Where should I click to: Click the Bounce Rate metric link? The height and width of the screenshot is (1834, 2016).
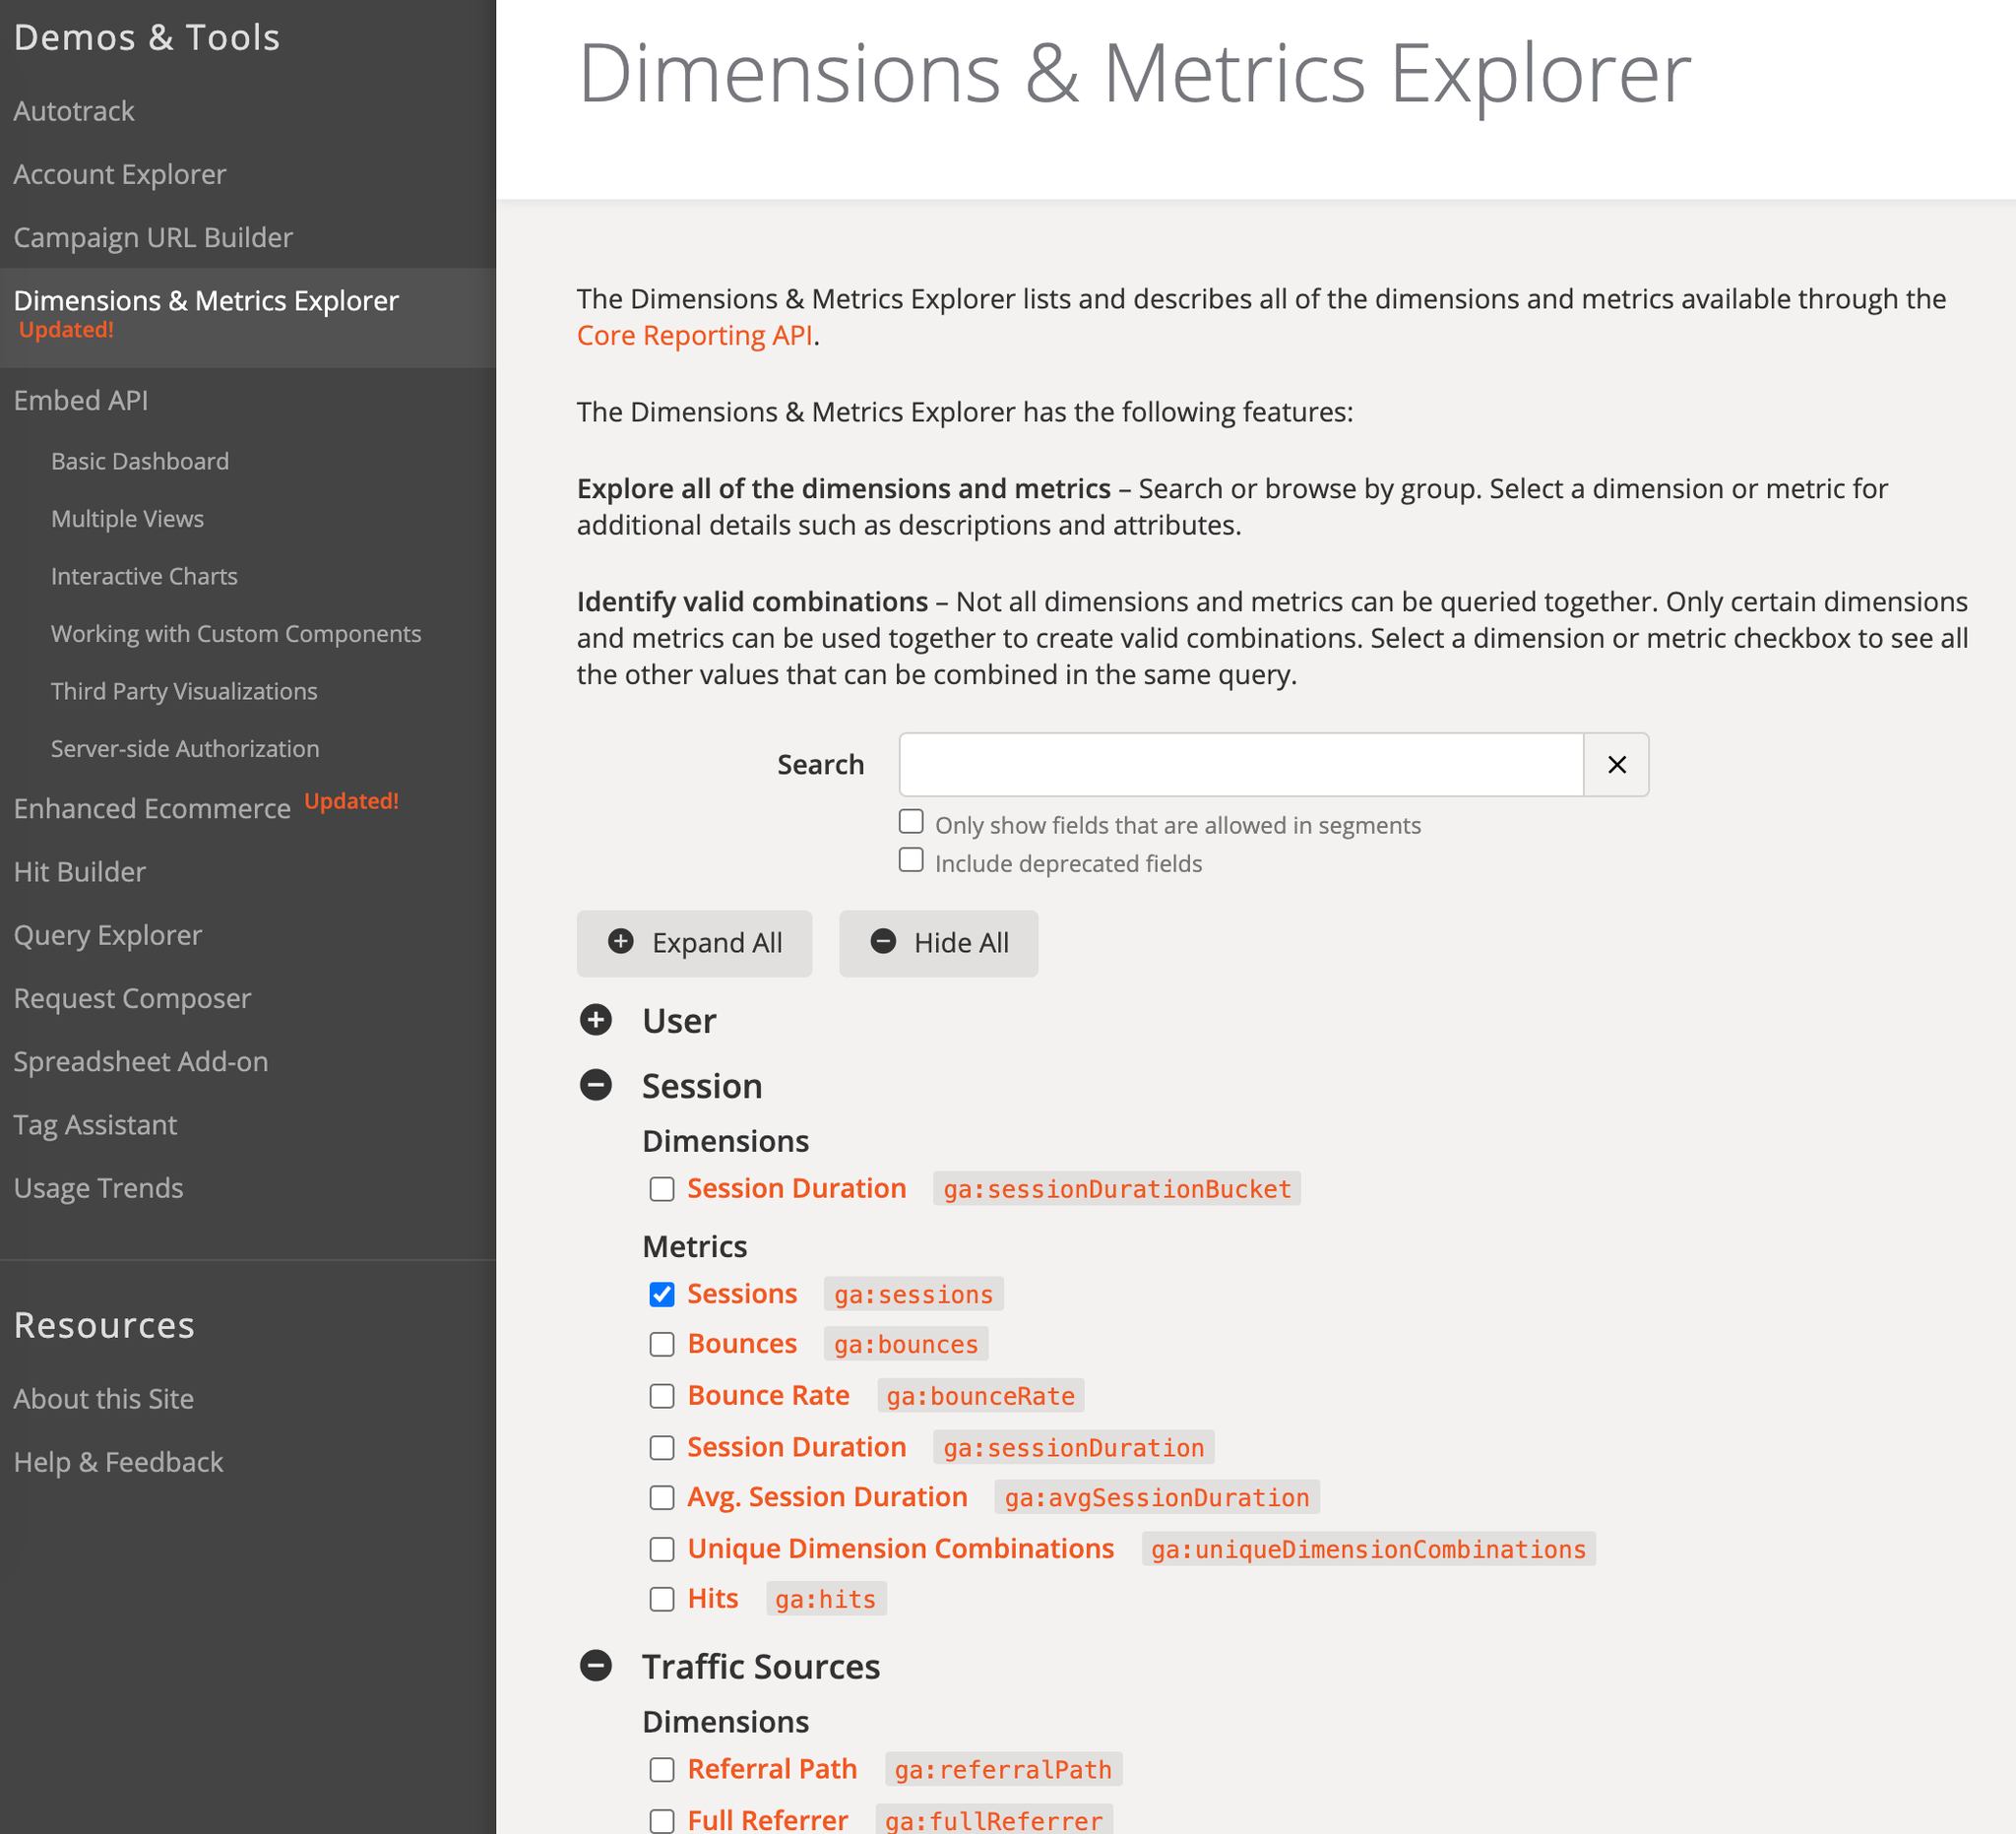pos(769,1396)
